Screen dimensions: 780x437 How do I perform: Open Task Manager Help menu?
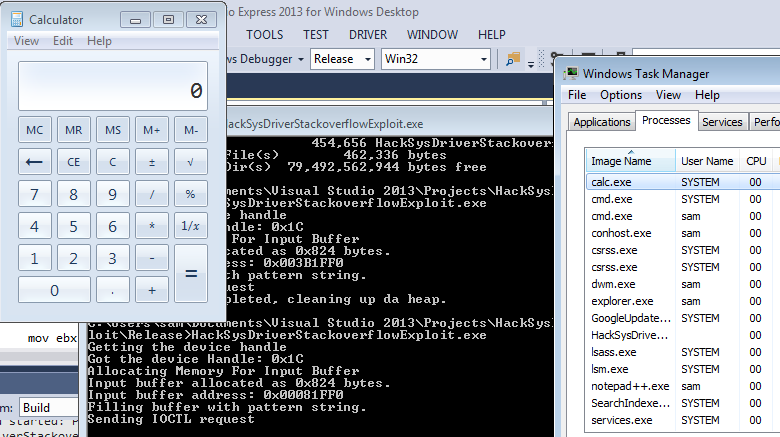click(x=707, y=95)
